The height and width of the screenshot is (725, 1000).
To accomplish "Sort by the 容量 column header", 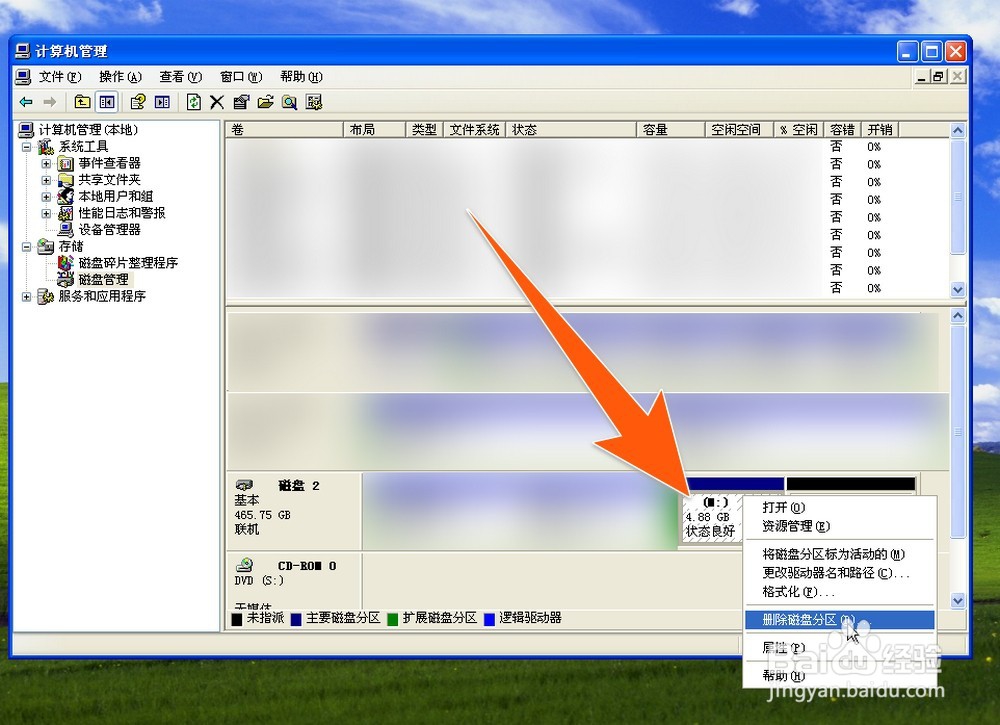I will tap(670, 129).
